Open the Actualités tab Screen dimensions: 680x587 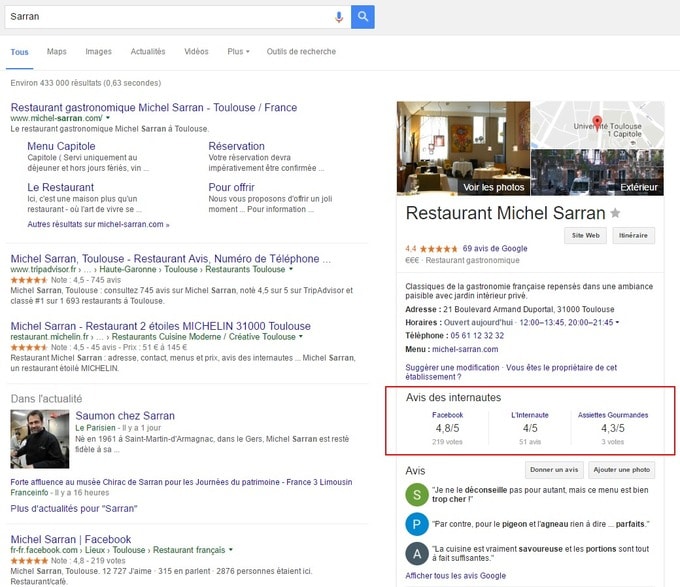click(148, 52)
